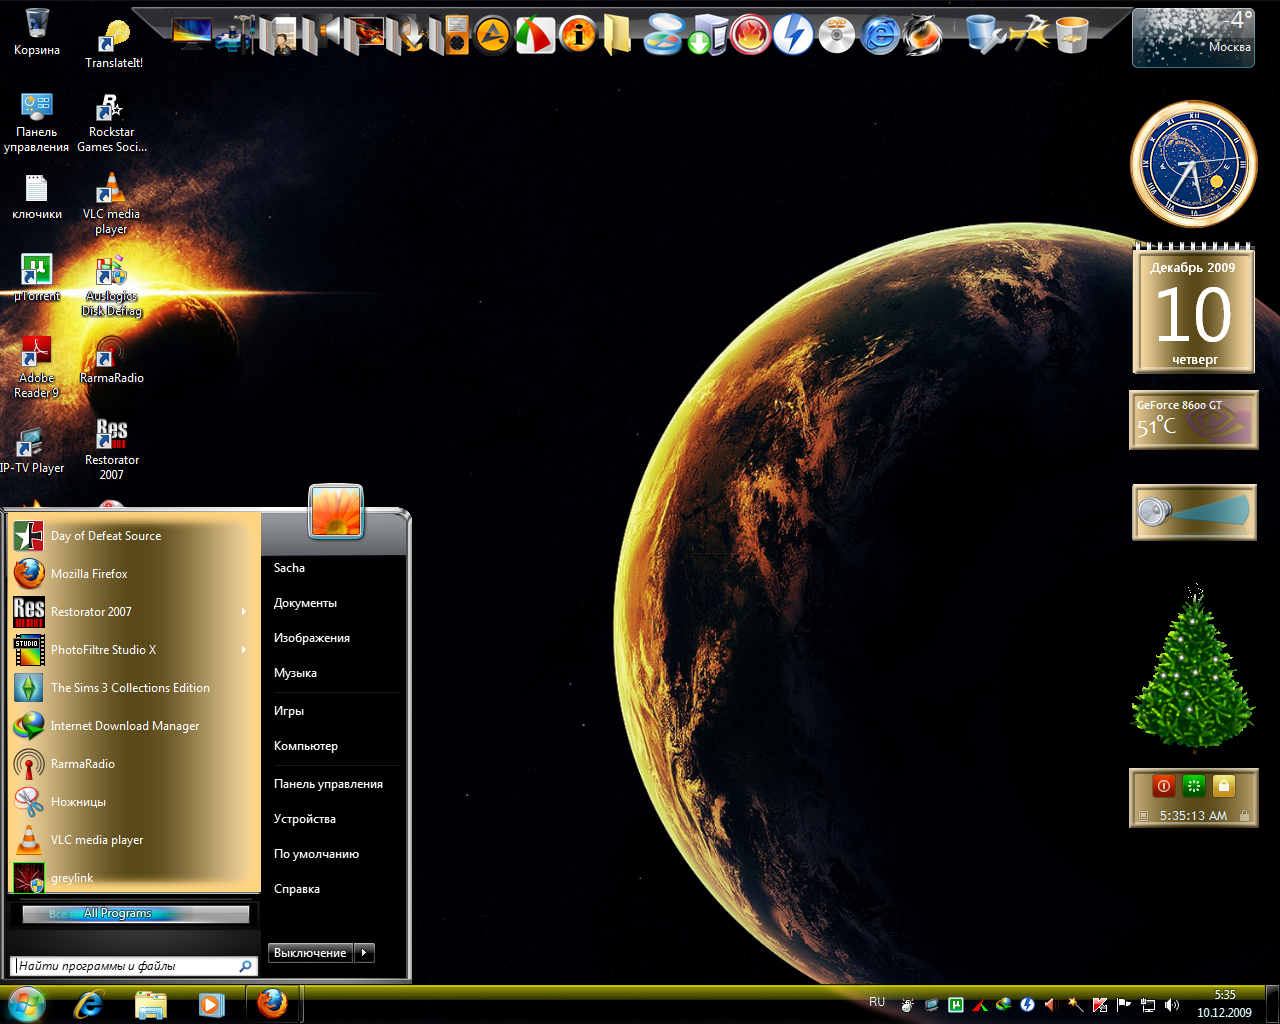Select the Restorator 2007 desktop shortcut
1280x1024 pixels.
(111, 450)
